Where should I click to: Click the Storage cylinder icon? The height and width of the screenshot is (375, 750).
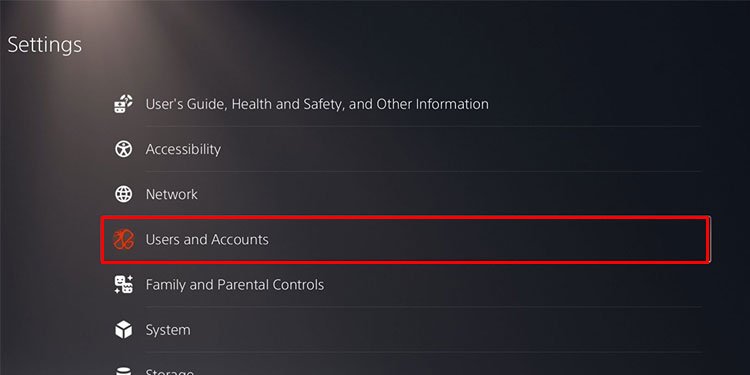coord(123,371)
